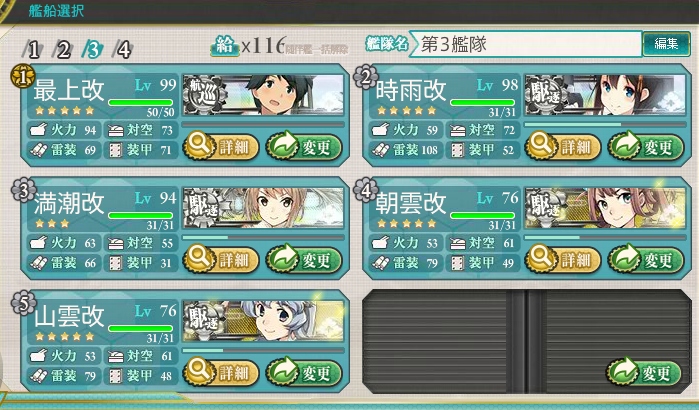Screen dimensions: 699x410
Task: Select fleet tab 4
Action: (x=123, y=49)
